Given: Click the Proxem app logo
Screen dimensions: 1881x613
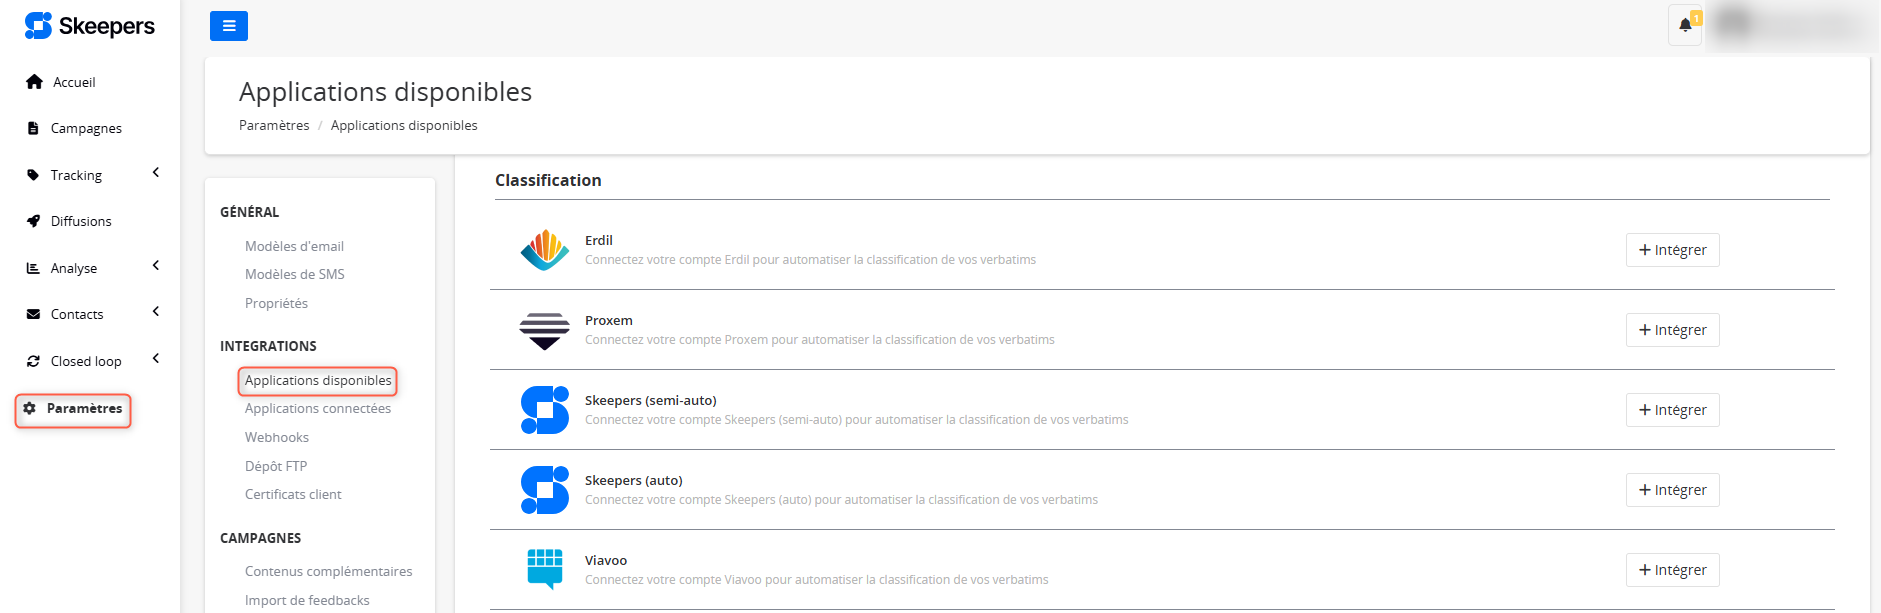Looking at the screenshot, I should click(545, 331).
